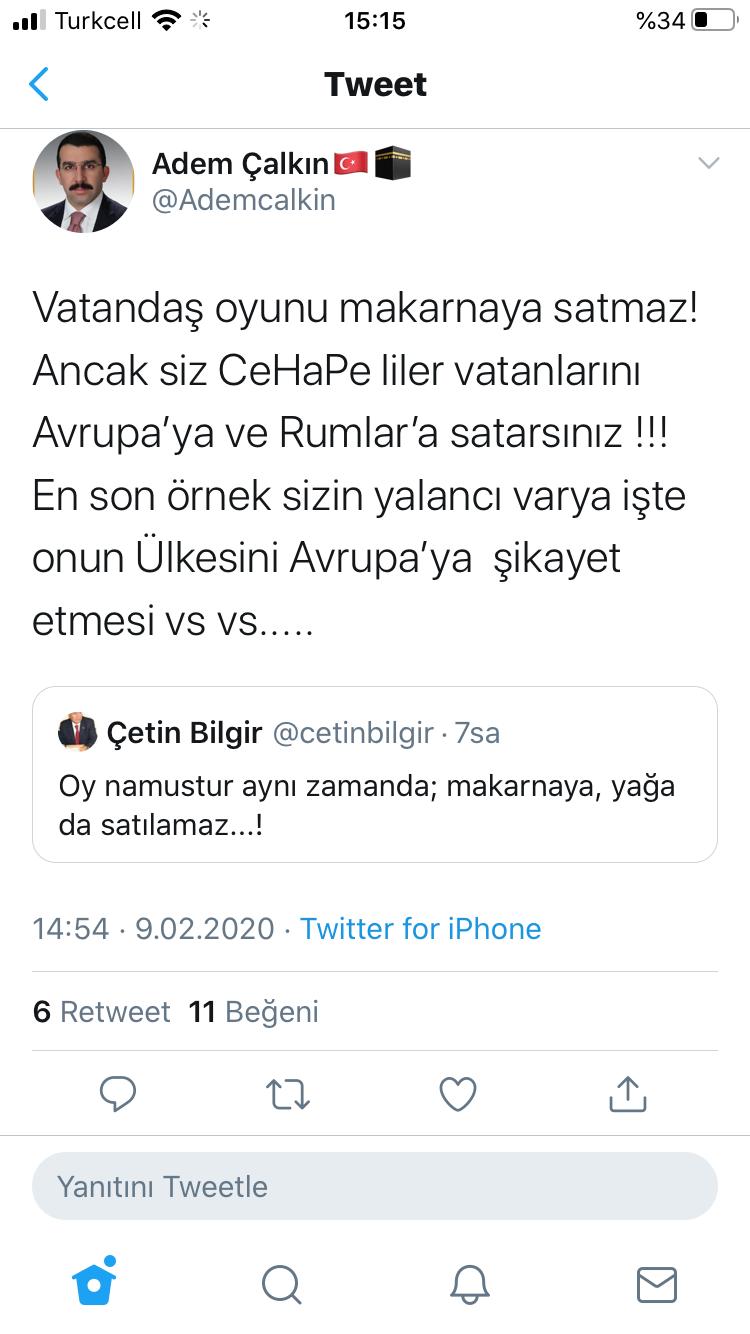Like the tweet with heart icon
The height and width of the screenshot is (1334, 750).
click(458, 1094)
